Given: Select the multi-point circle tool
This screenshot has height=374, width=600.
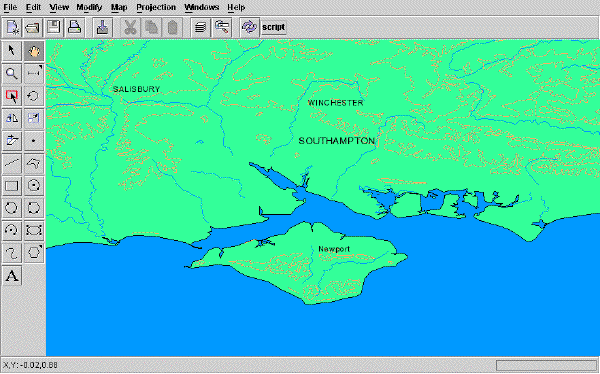Looking at the screenshot, I should [34, 208].
